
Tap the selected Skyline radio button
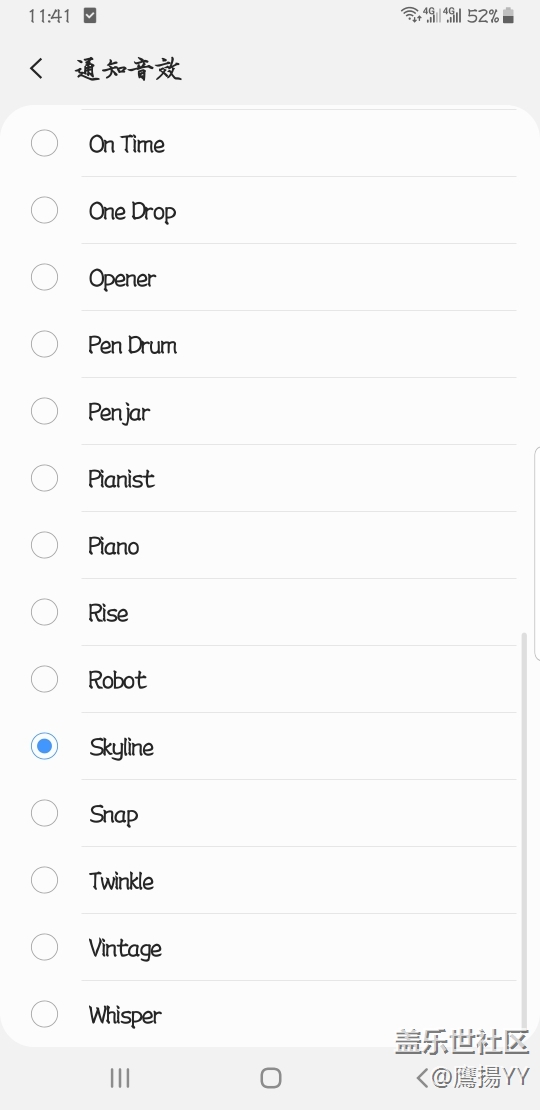click(44, 746)
